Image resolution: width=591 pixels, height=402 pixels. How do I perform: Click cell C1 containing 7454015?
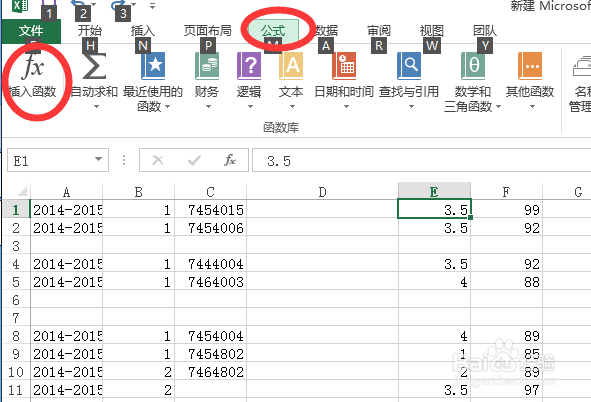point(210,209)
